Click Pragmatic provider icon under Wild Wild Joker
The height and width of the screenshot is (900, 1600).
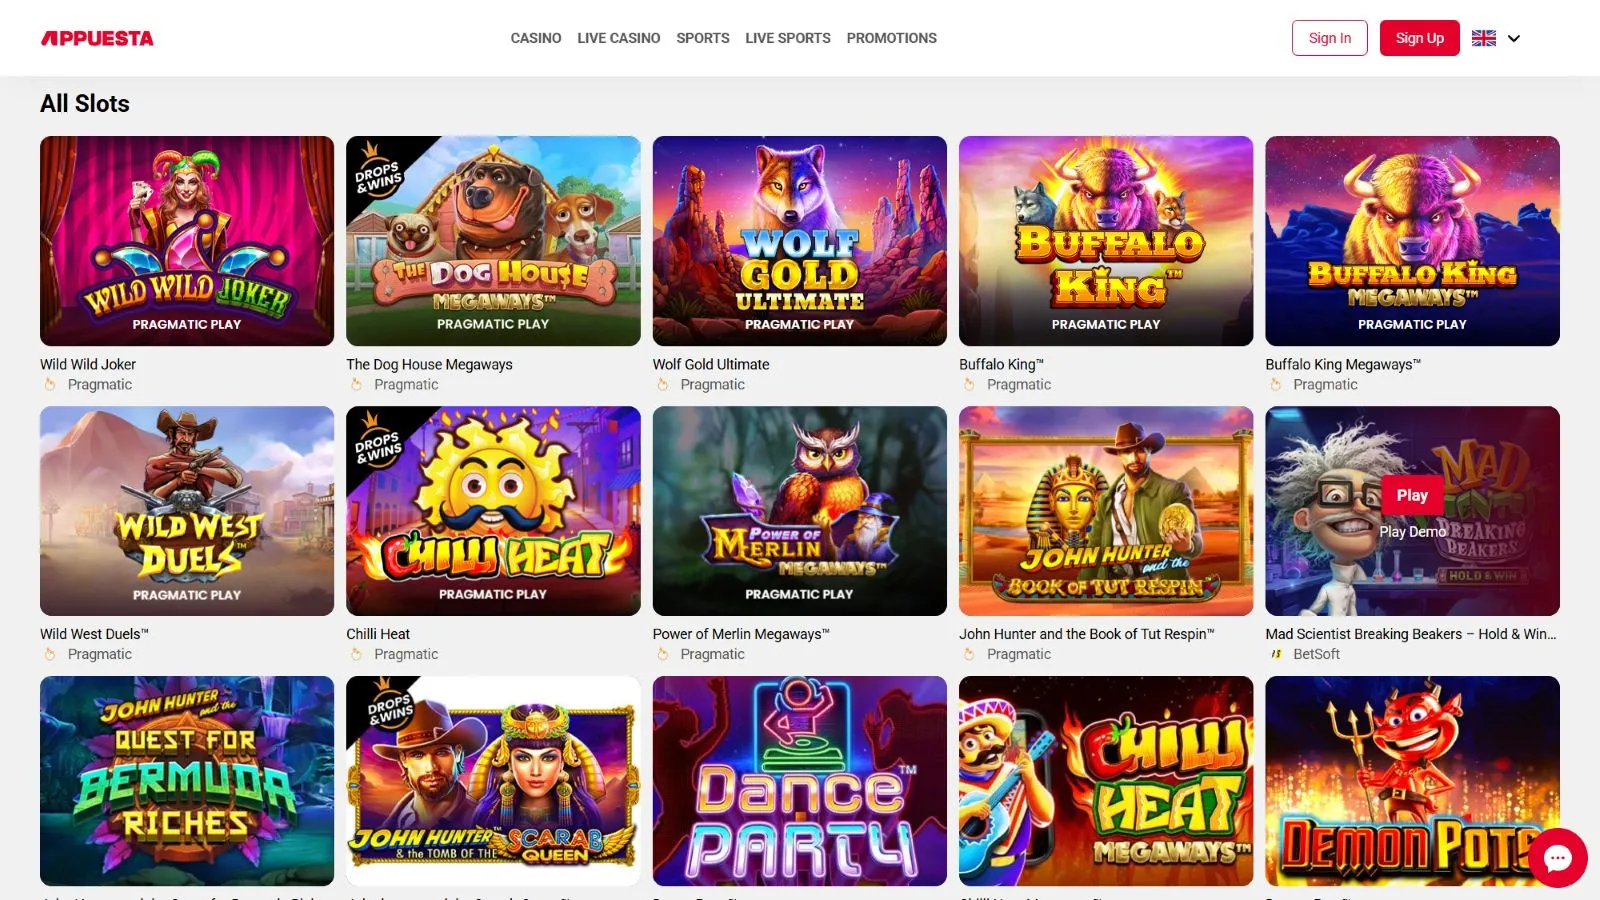50,384
